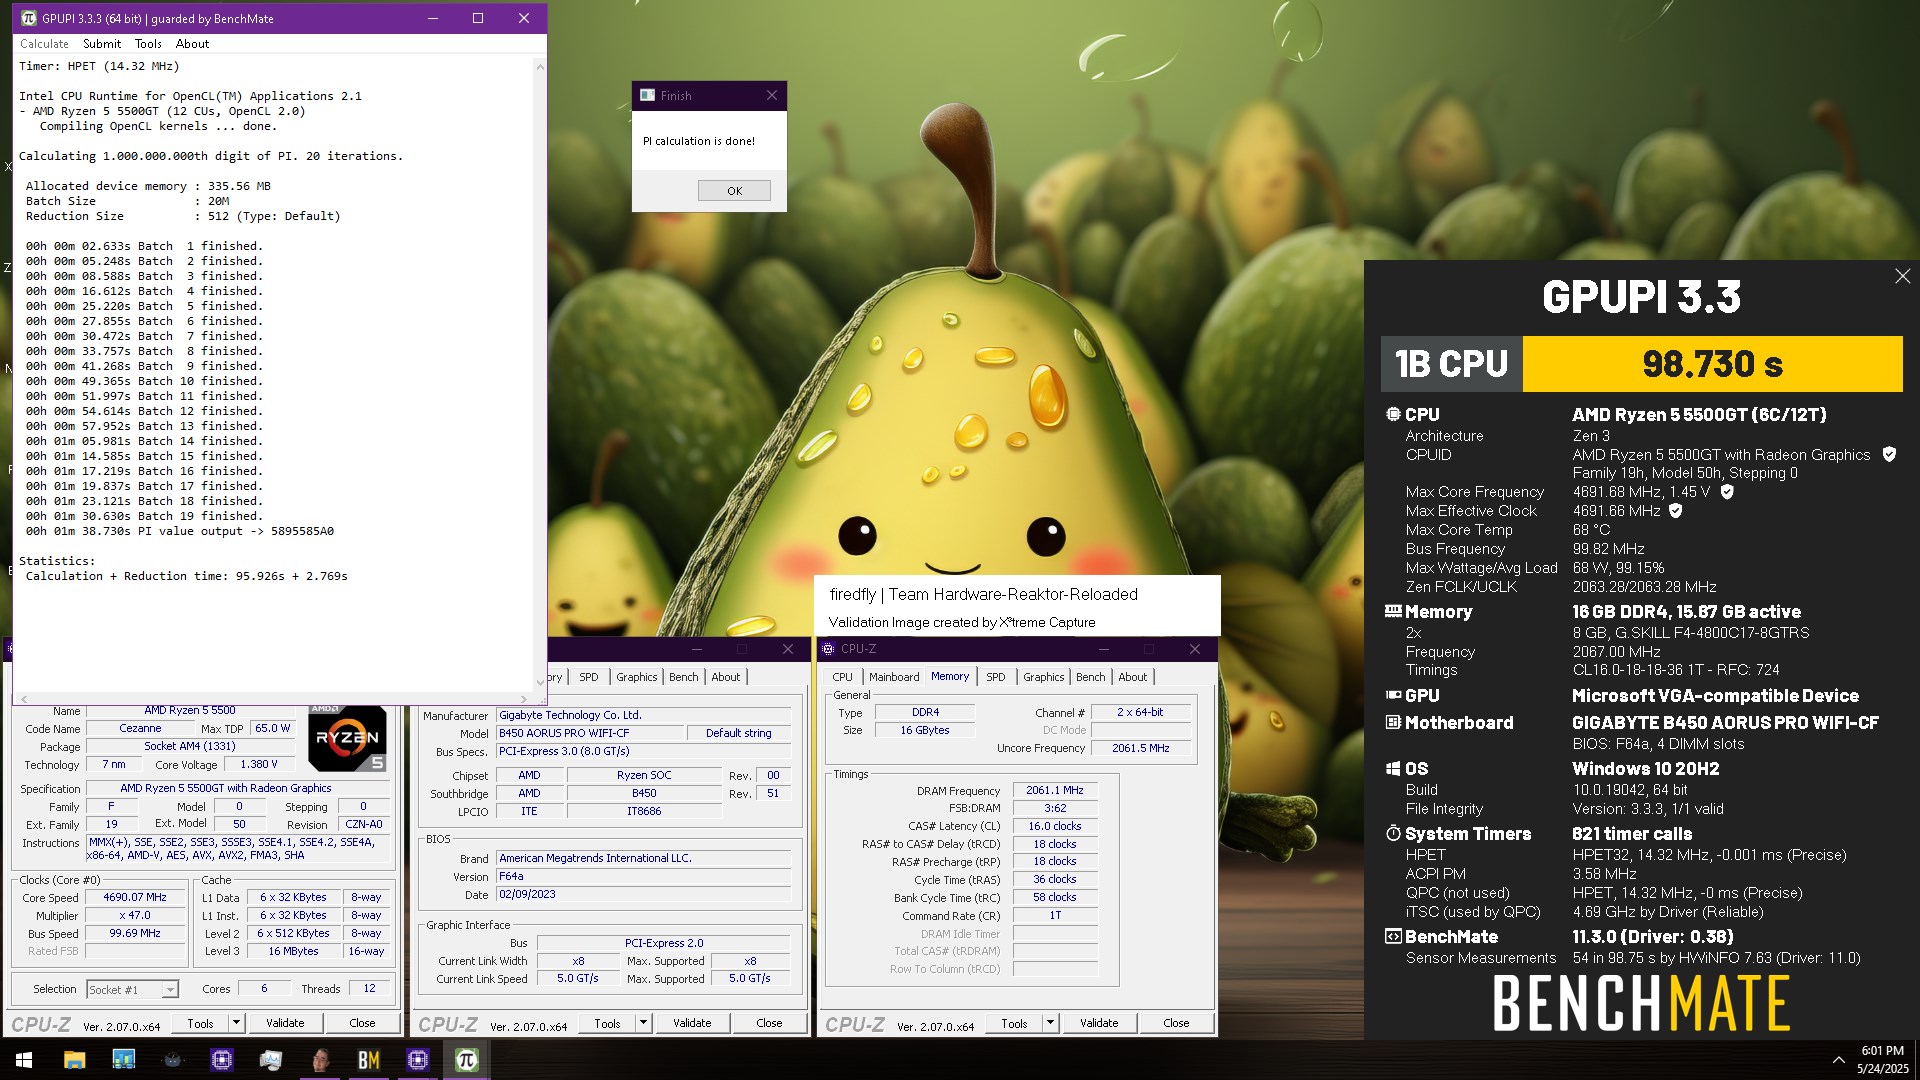Select Bench tab in CPU-Z Mainboard window

click(x=684, y=677)
